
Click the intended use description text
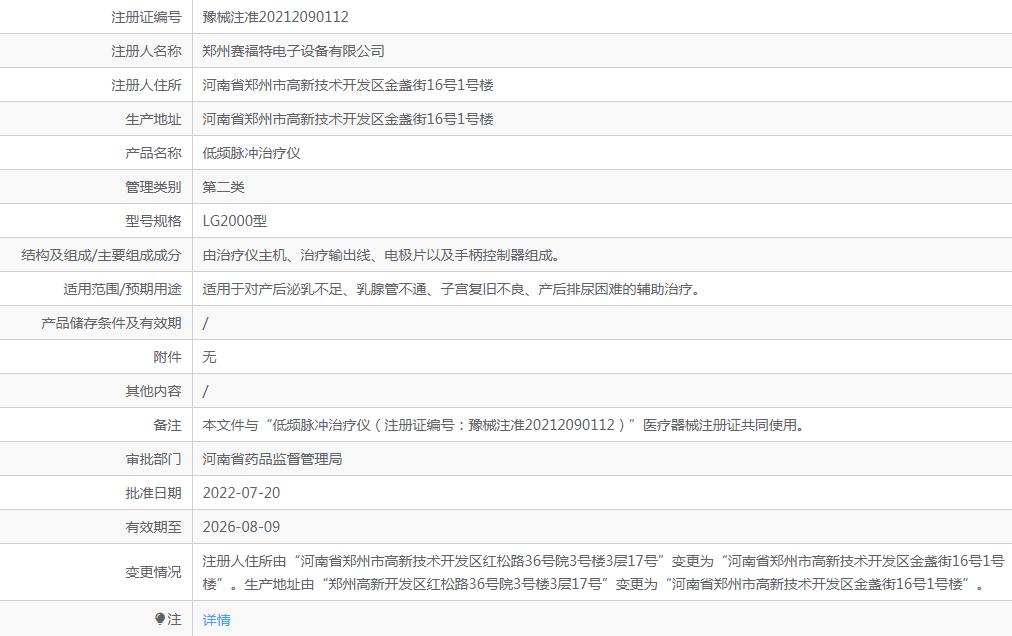[452, 289]
